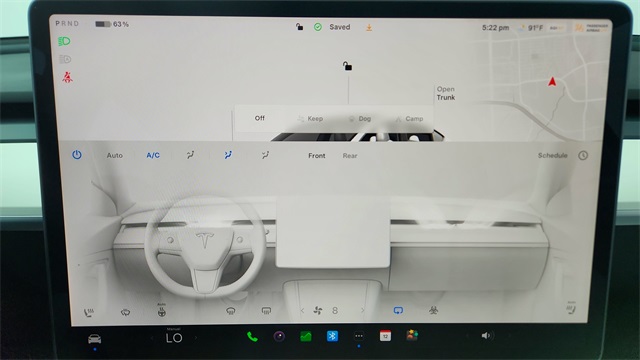Open Bluetooth settings
Image resolution: width=640 pixels, height=360 pixels.
[x=332, y=336]
